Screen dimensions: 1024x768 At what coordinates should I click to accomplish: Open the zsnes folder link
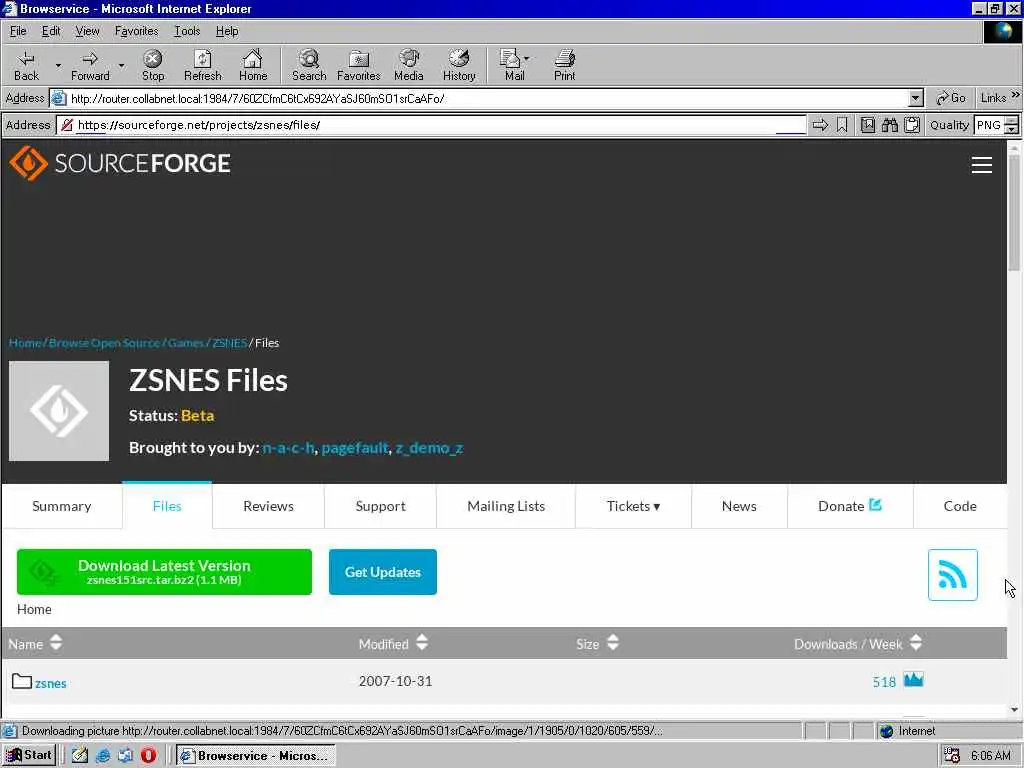pyautogui.click(x=51, y=684)
